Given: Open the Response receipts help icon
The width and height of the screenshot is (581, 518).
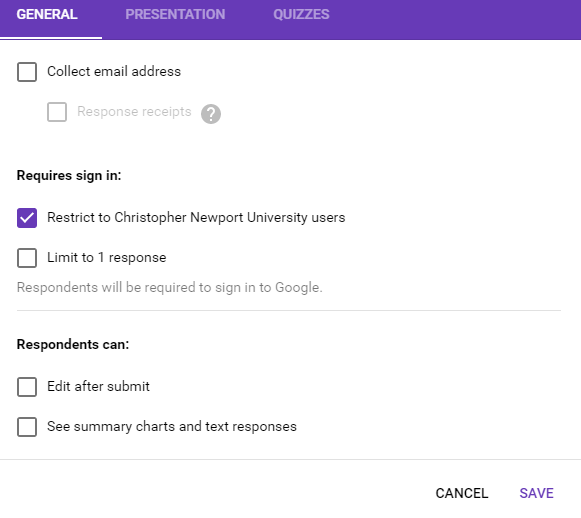Looking at the screenshot, I should coord(211,114).
